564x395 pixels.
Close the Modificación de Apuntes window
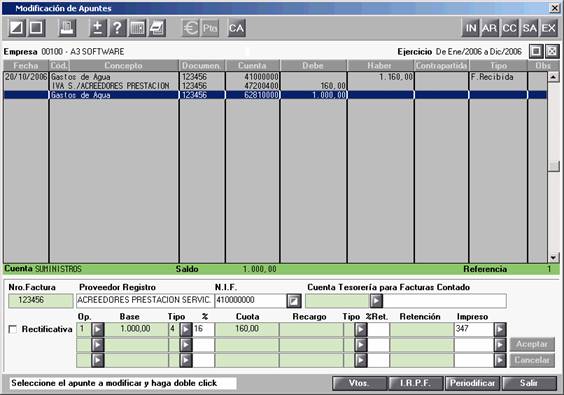point(555,8)
